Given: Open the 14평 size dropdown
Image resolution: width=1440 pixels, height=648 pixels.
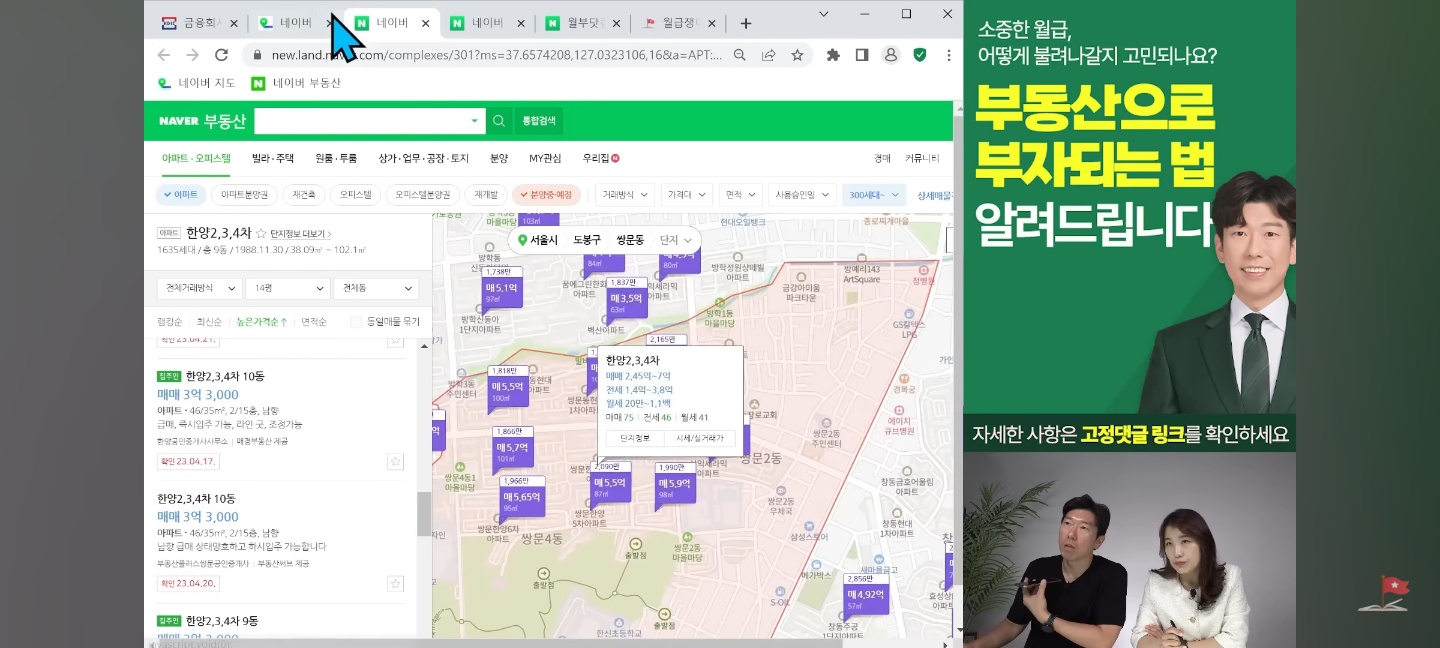Looking at the screenshot, I should 288,288.
